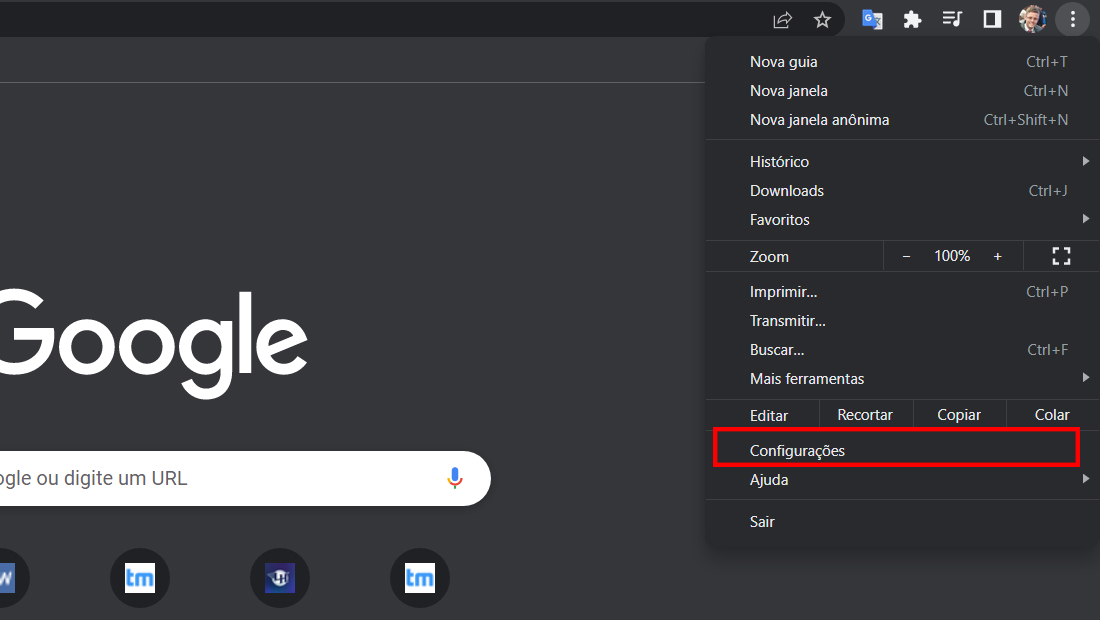
Task: Start voice search via microphone icon
Action: (x=455, y=478)
